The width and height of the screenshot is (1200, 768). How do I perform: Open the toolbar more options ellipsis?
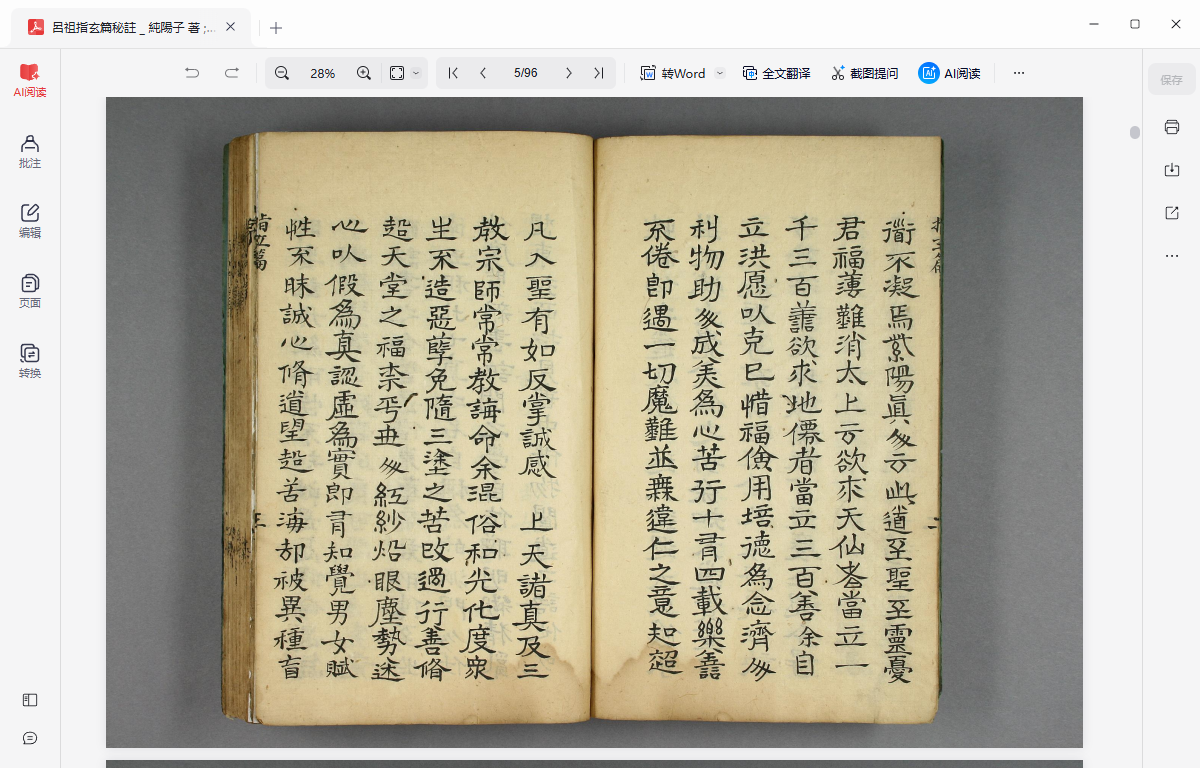pos(1019,73)
